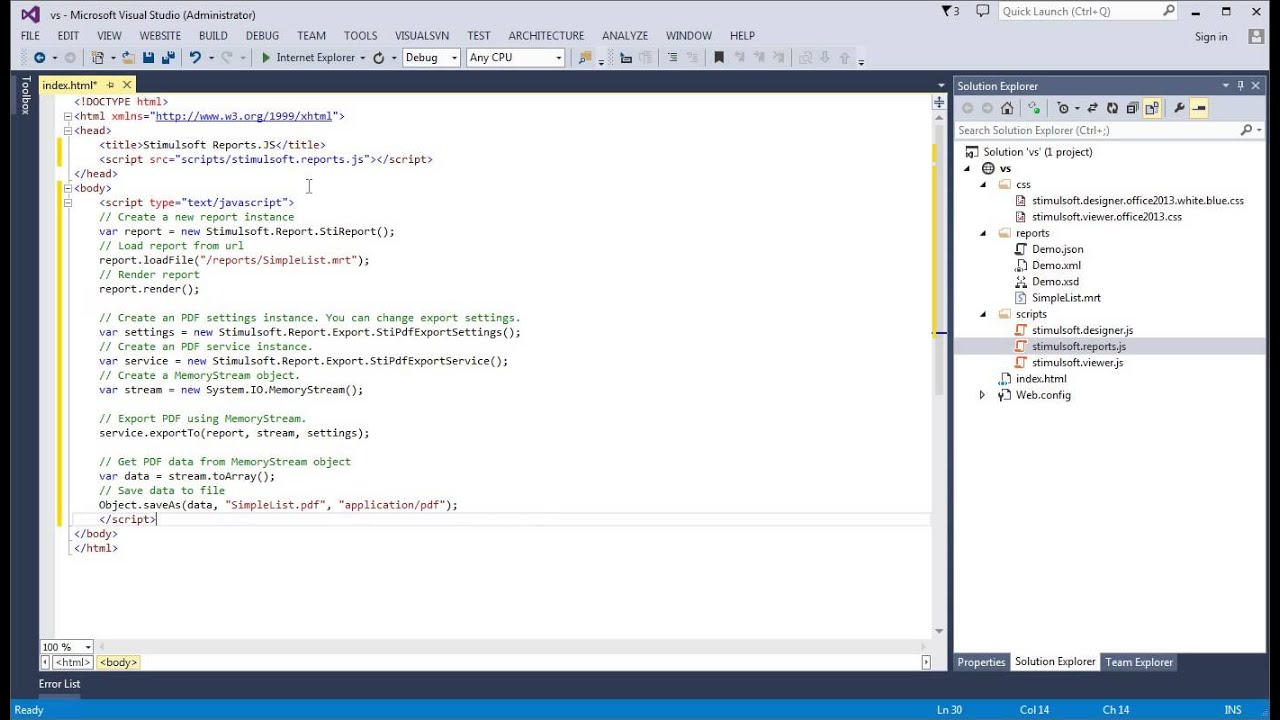The width and height of the screenshot is (1280, 720).
Task: Collapse the reports folder node
Action: pos(982,233)
